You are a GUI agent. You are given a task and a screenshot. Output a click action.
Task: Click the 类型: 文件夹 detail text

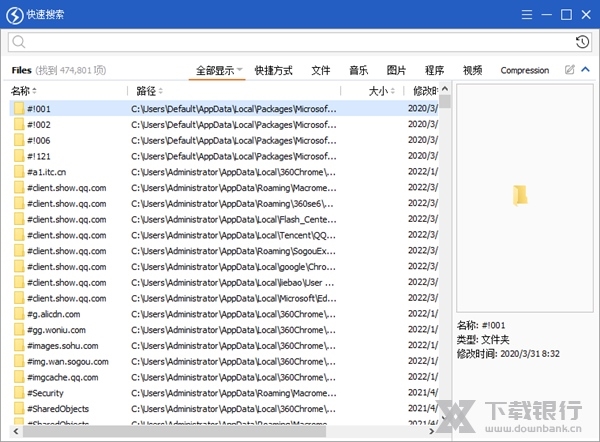click(483, 339)
